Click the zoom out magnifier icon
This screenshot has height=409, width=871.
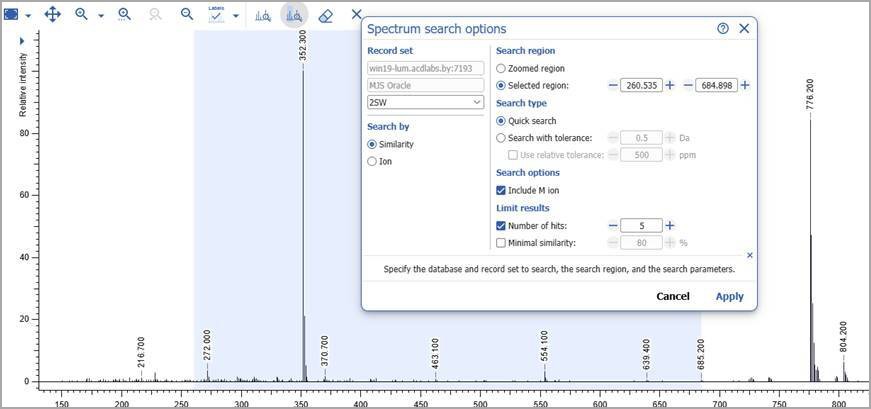point(187,14)
